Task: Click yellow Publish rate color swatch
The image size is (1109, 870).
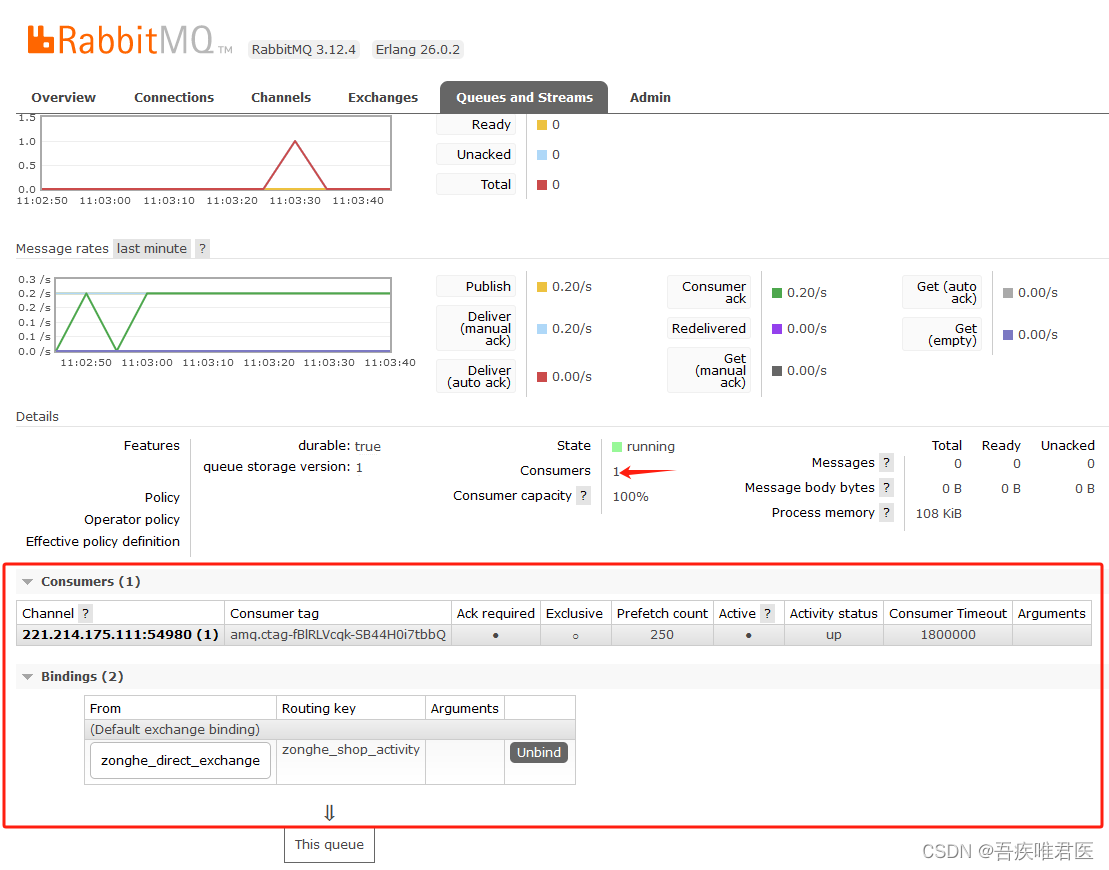Action: (x=542, y=287)
